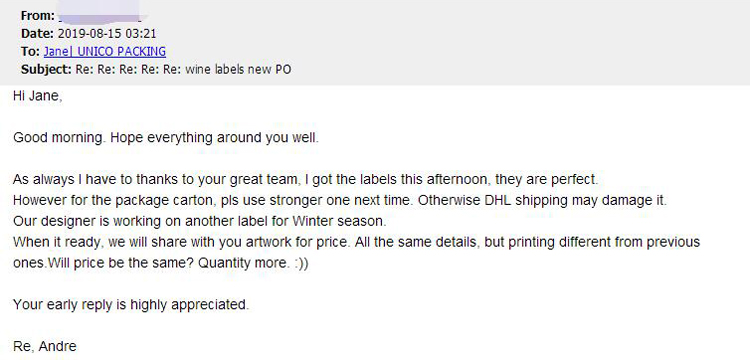Click the blurred sender name in From field

click(x=99, y=16)
